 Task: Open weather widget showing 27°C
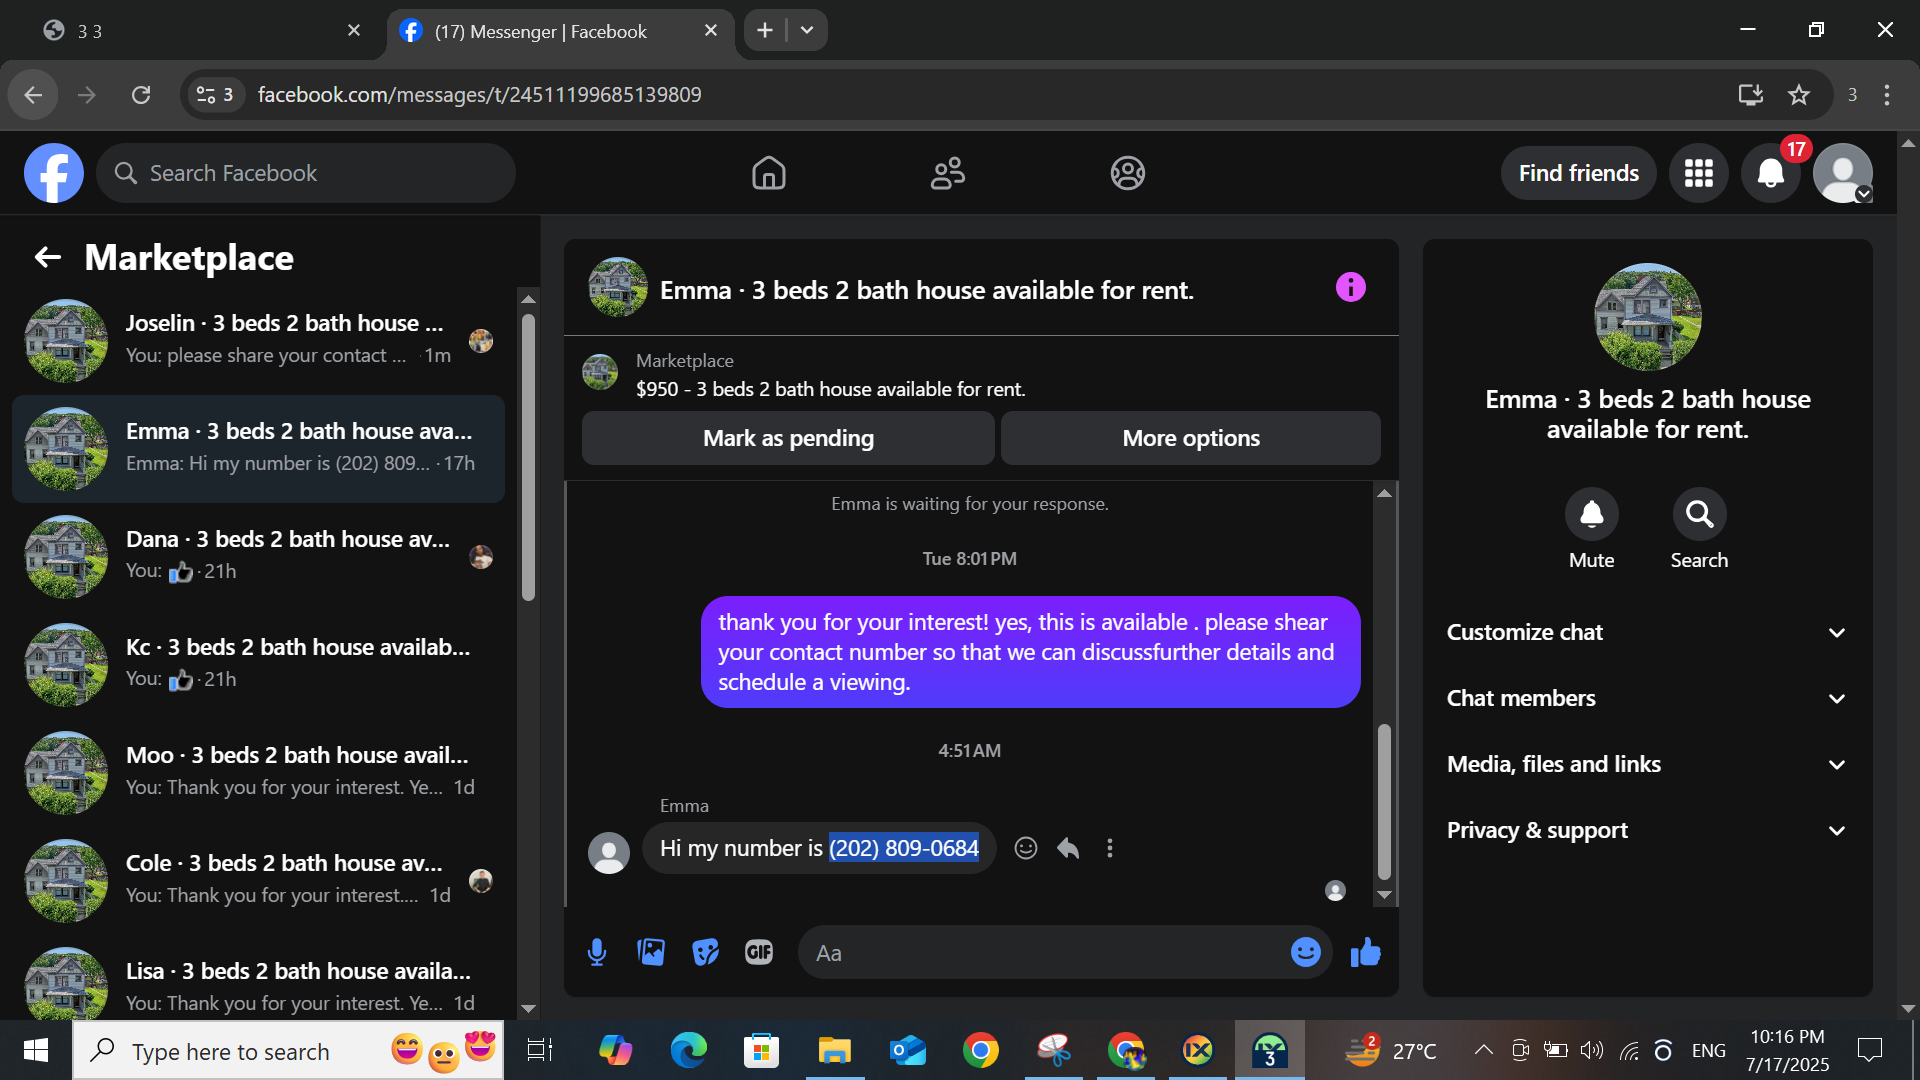(1390, 1050)
